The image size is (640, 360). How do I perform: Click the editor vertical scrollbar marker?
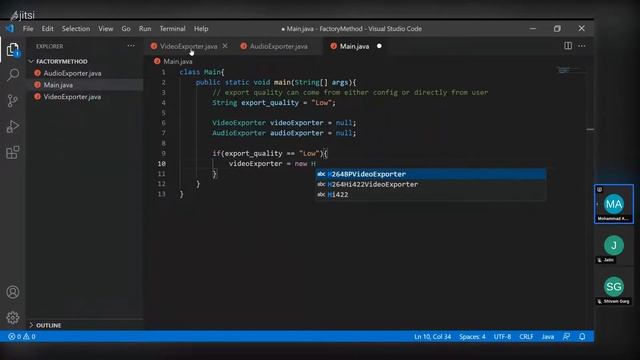coord(590,129)
